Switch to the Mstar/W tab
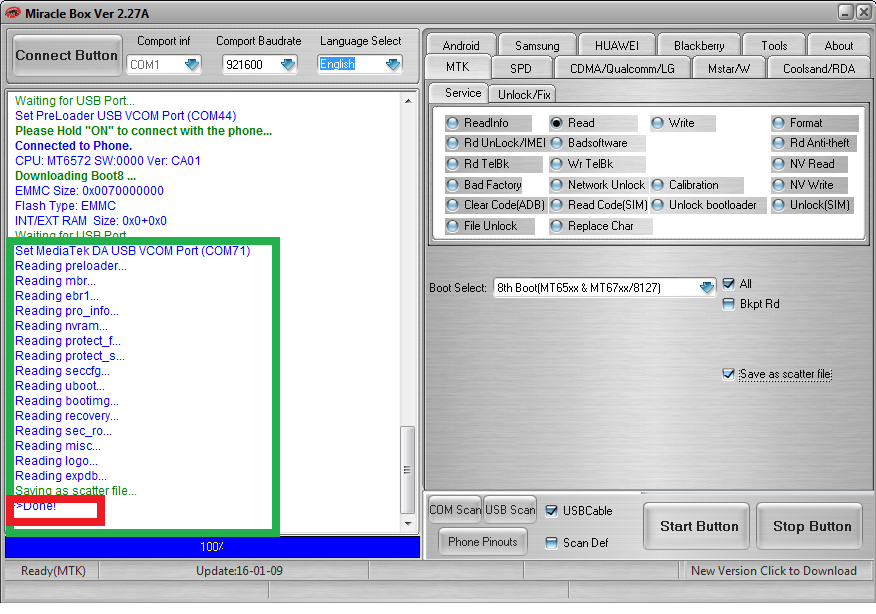876x614 pixels. (x=729, y=68)
